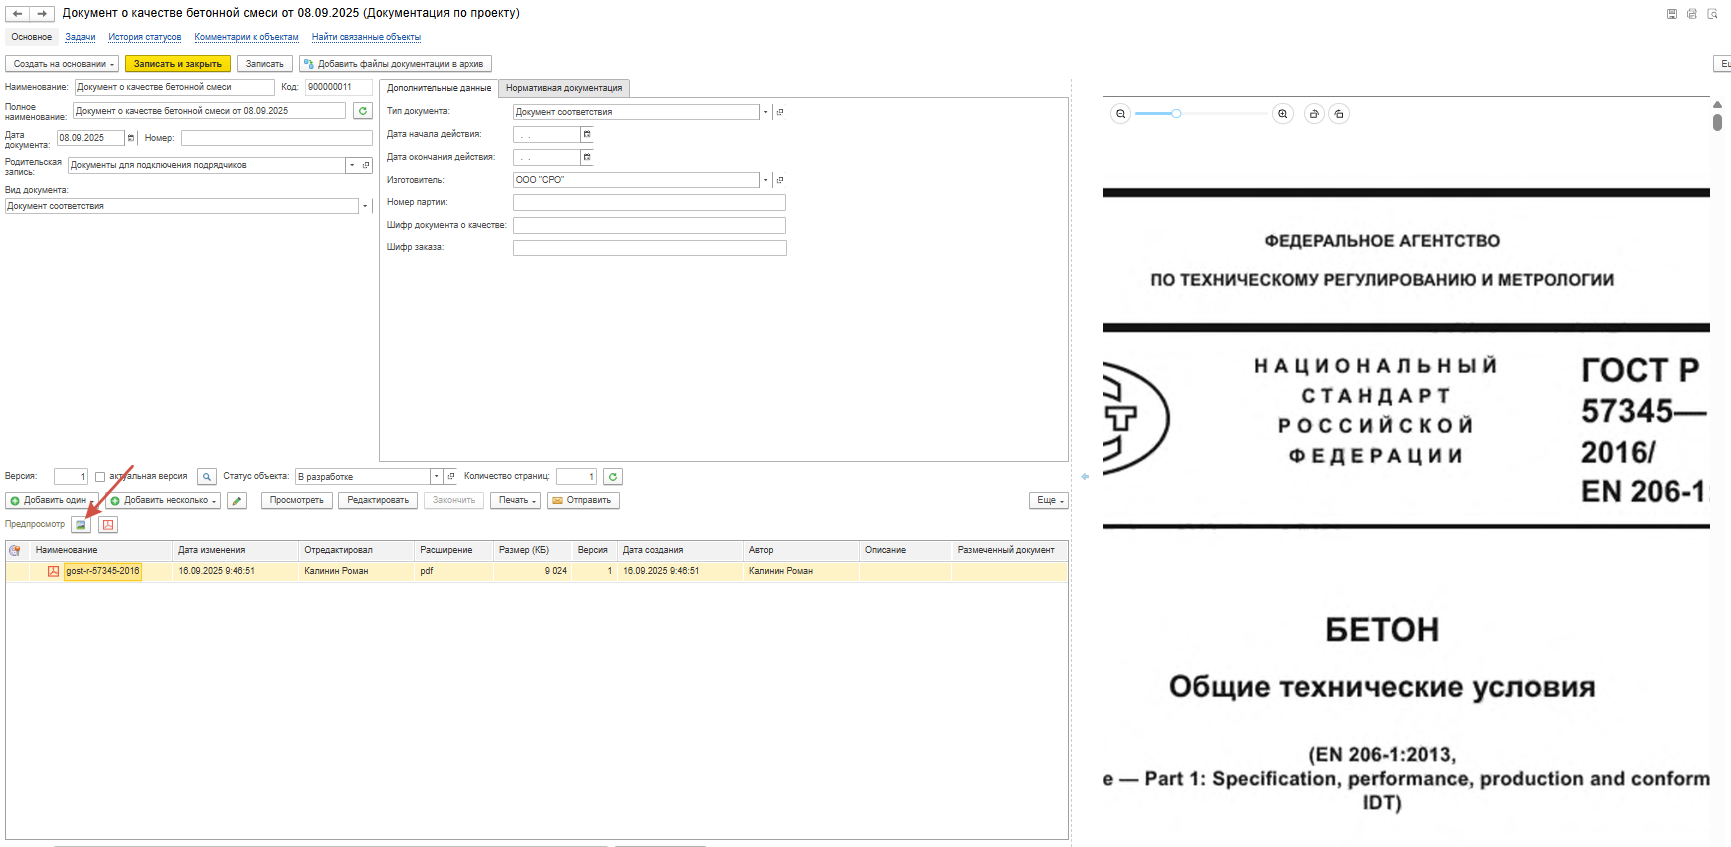This screenshot has height=847, width=1731.
Task: Expand the Создать на основании menu
Action: tap(62, 64)
